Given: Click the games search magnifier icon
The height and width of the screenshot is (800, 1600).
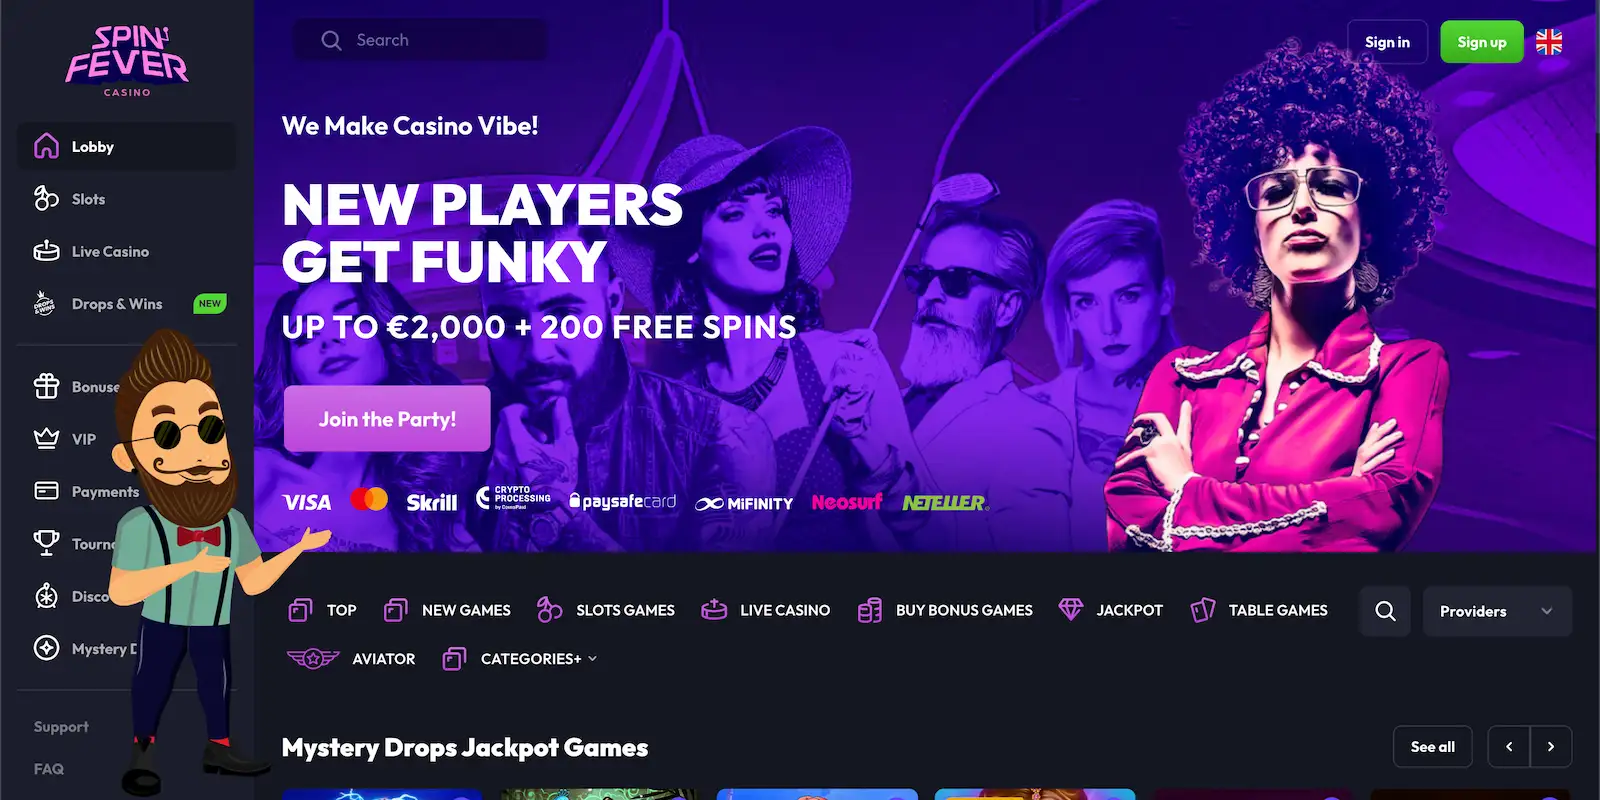Looking at the screenshot, I should 1385,611.
